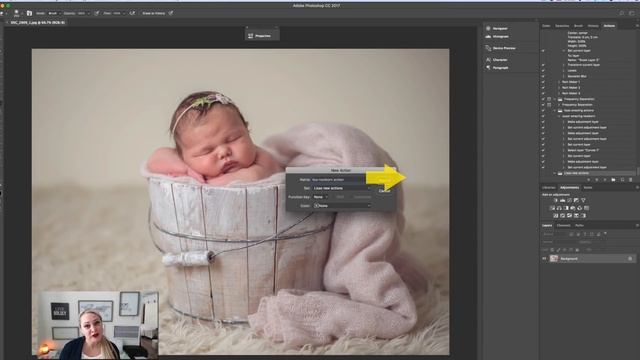Toggle checkmark beside Gaussian Blur step
640x360 pixels.
coord(543,76)
